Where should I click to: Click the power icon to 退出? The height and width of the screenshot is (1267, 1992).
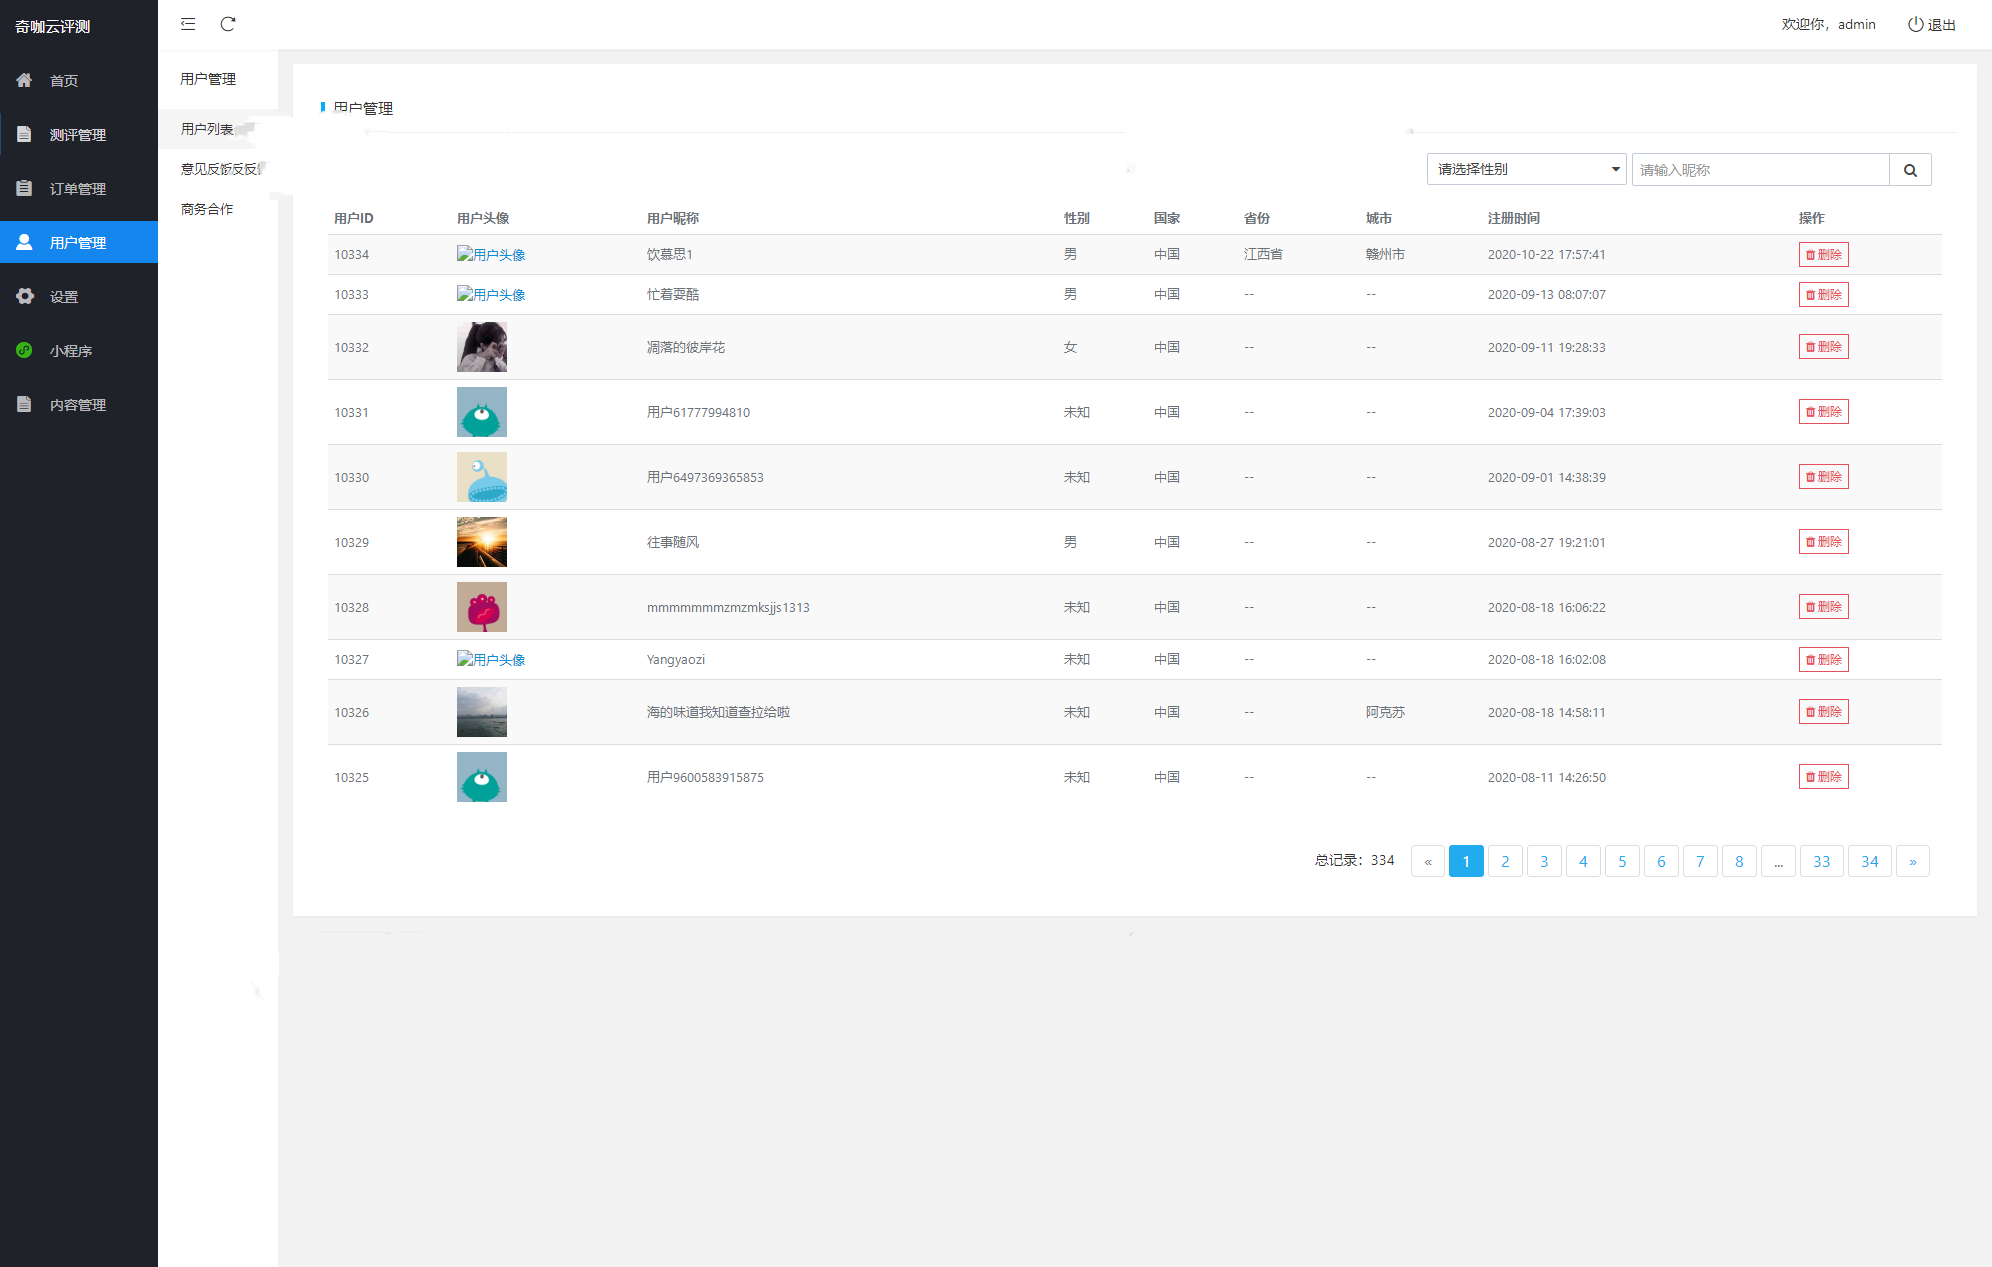tap(1915, 24)
